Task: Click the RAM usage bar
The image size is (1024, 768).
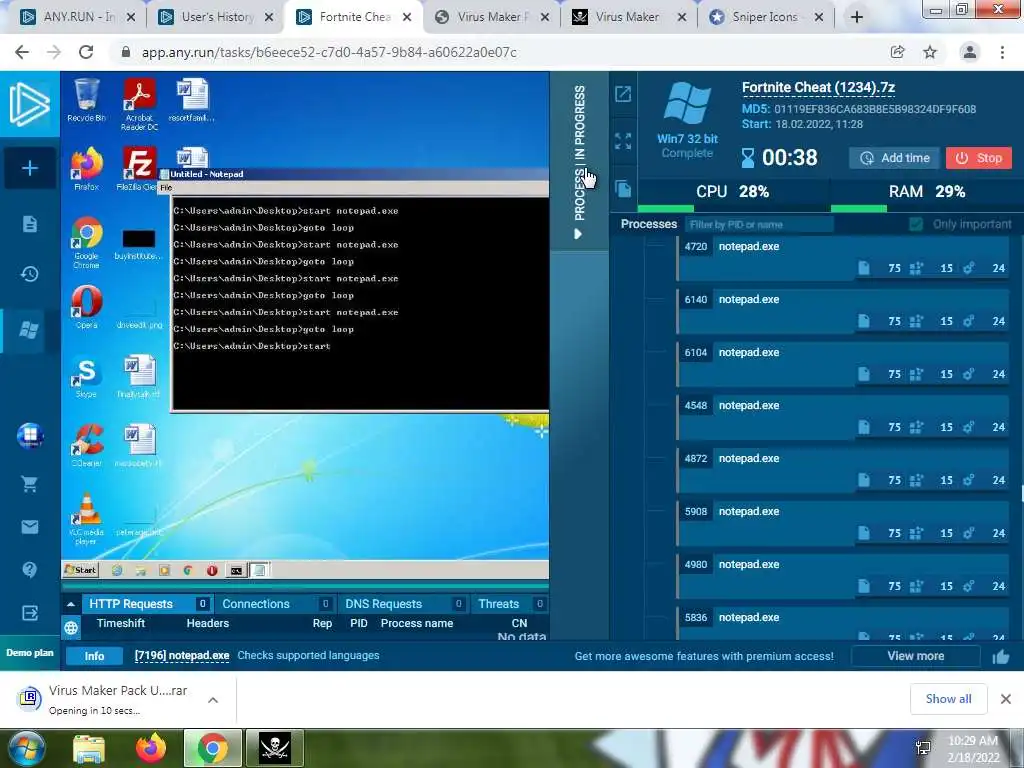Action: click(x=926, y=208)
